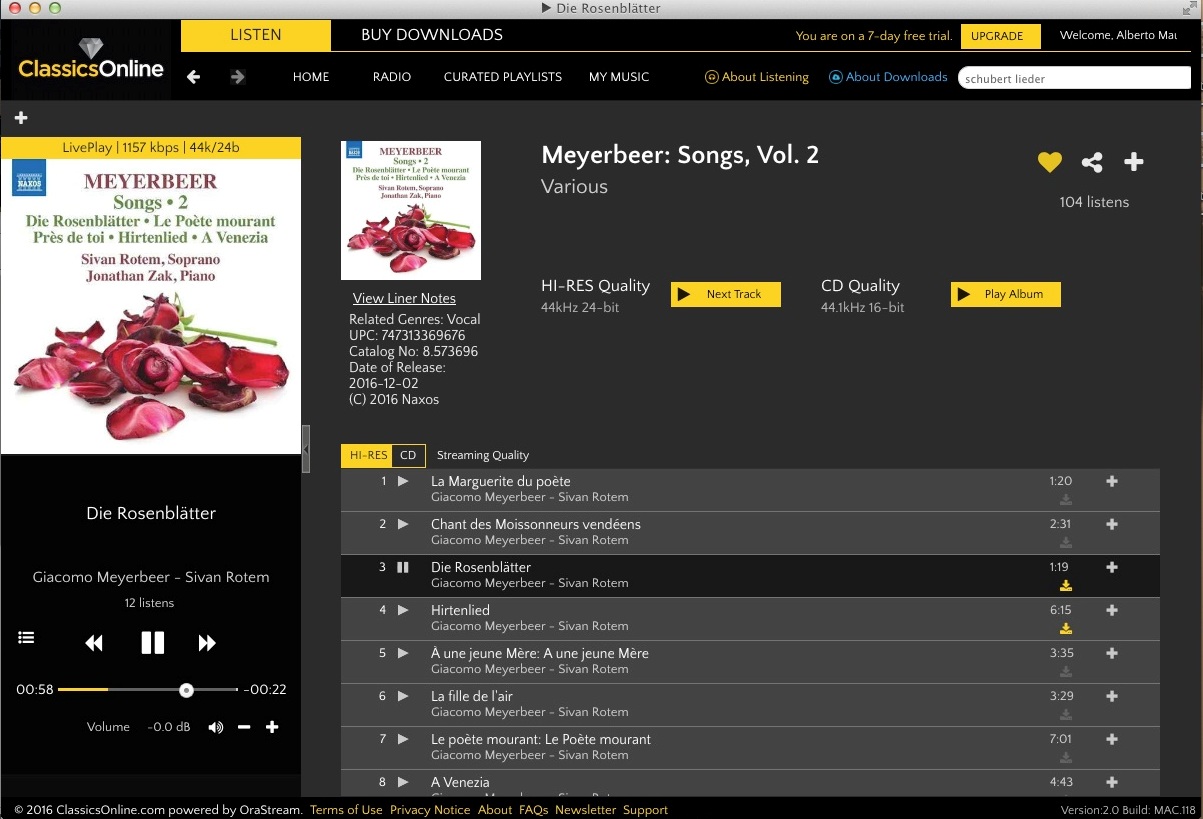Mute using the speaker icon
Viewport: 1203px width, 819px height.
[x=215, y=727]
